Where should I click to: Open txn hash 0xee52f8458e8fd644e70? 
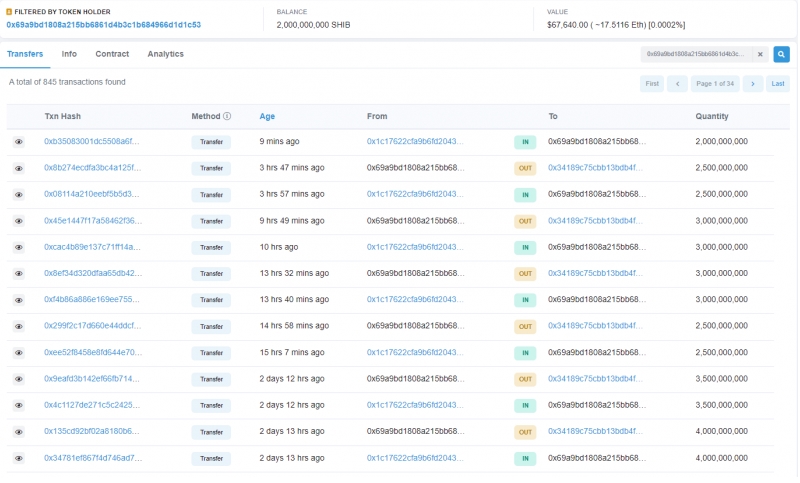coord(93,352)
